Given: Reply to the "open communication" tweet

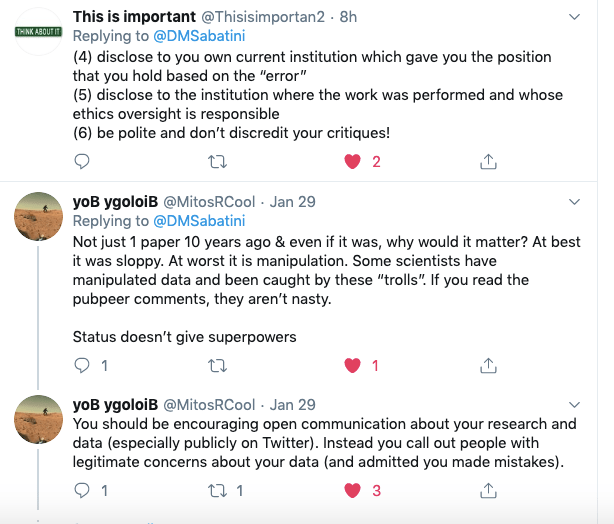Looking at the screenshot, I should click(x=82, y=490).
